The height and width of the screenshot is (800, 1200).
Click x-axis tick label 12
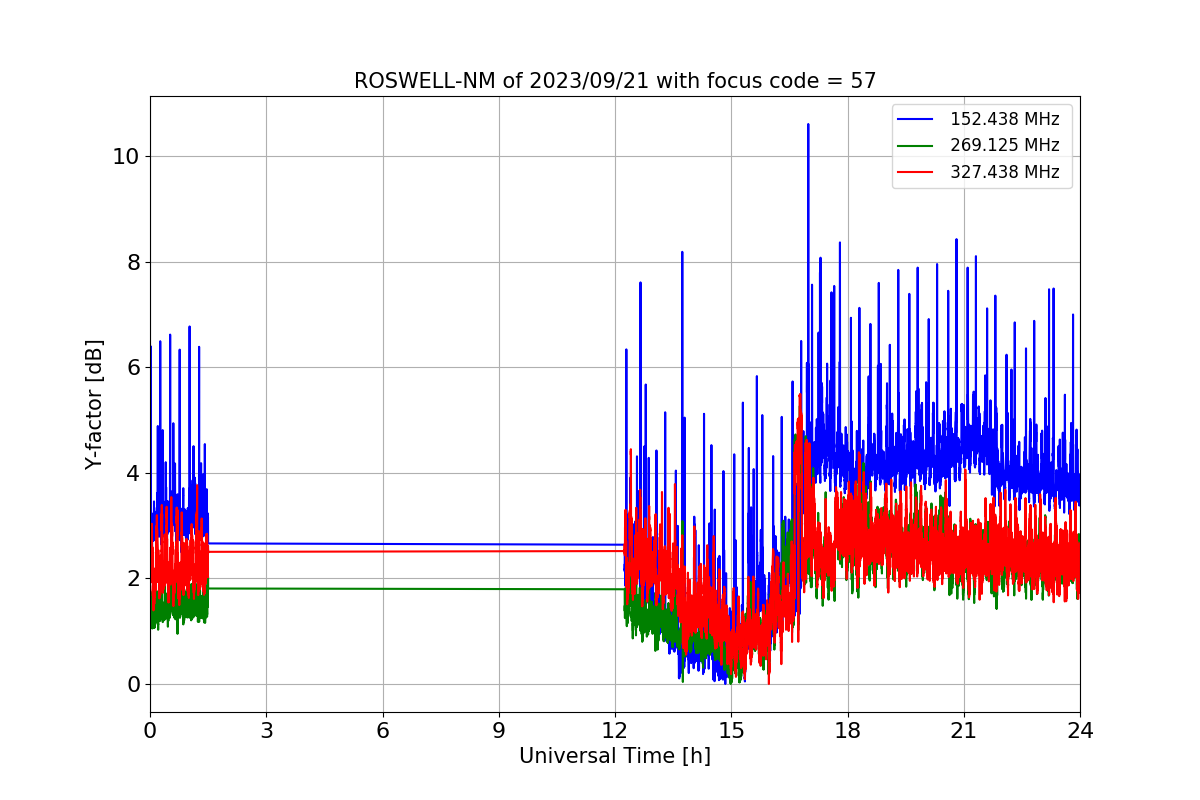tap(615, 730)
